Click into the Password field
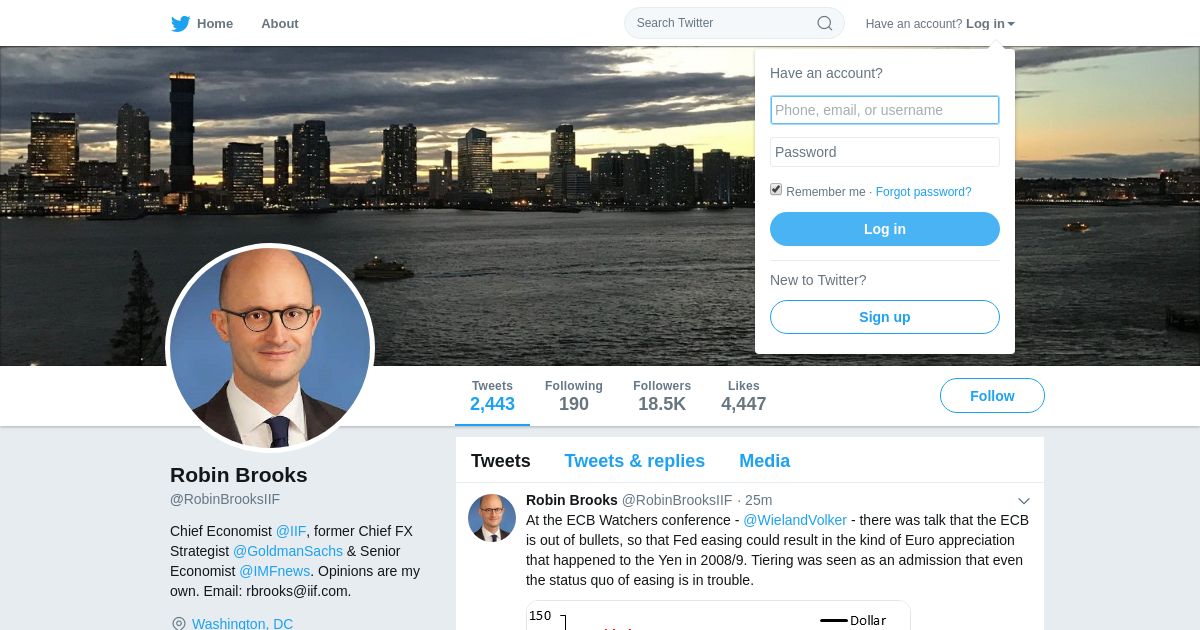Screen dimensions: 1200x630 pos(885,152)
